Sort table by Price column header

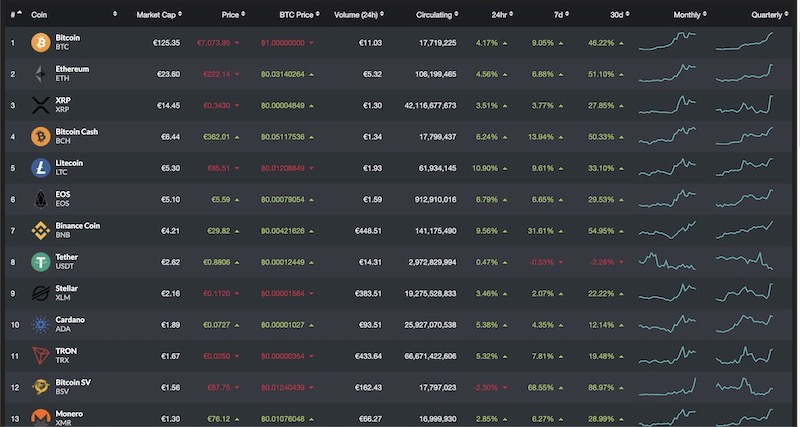pos(230,15)
